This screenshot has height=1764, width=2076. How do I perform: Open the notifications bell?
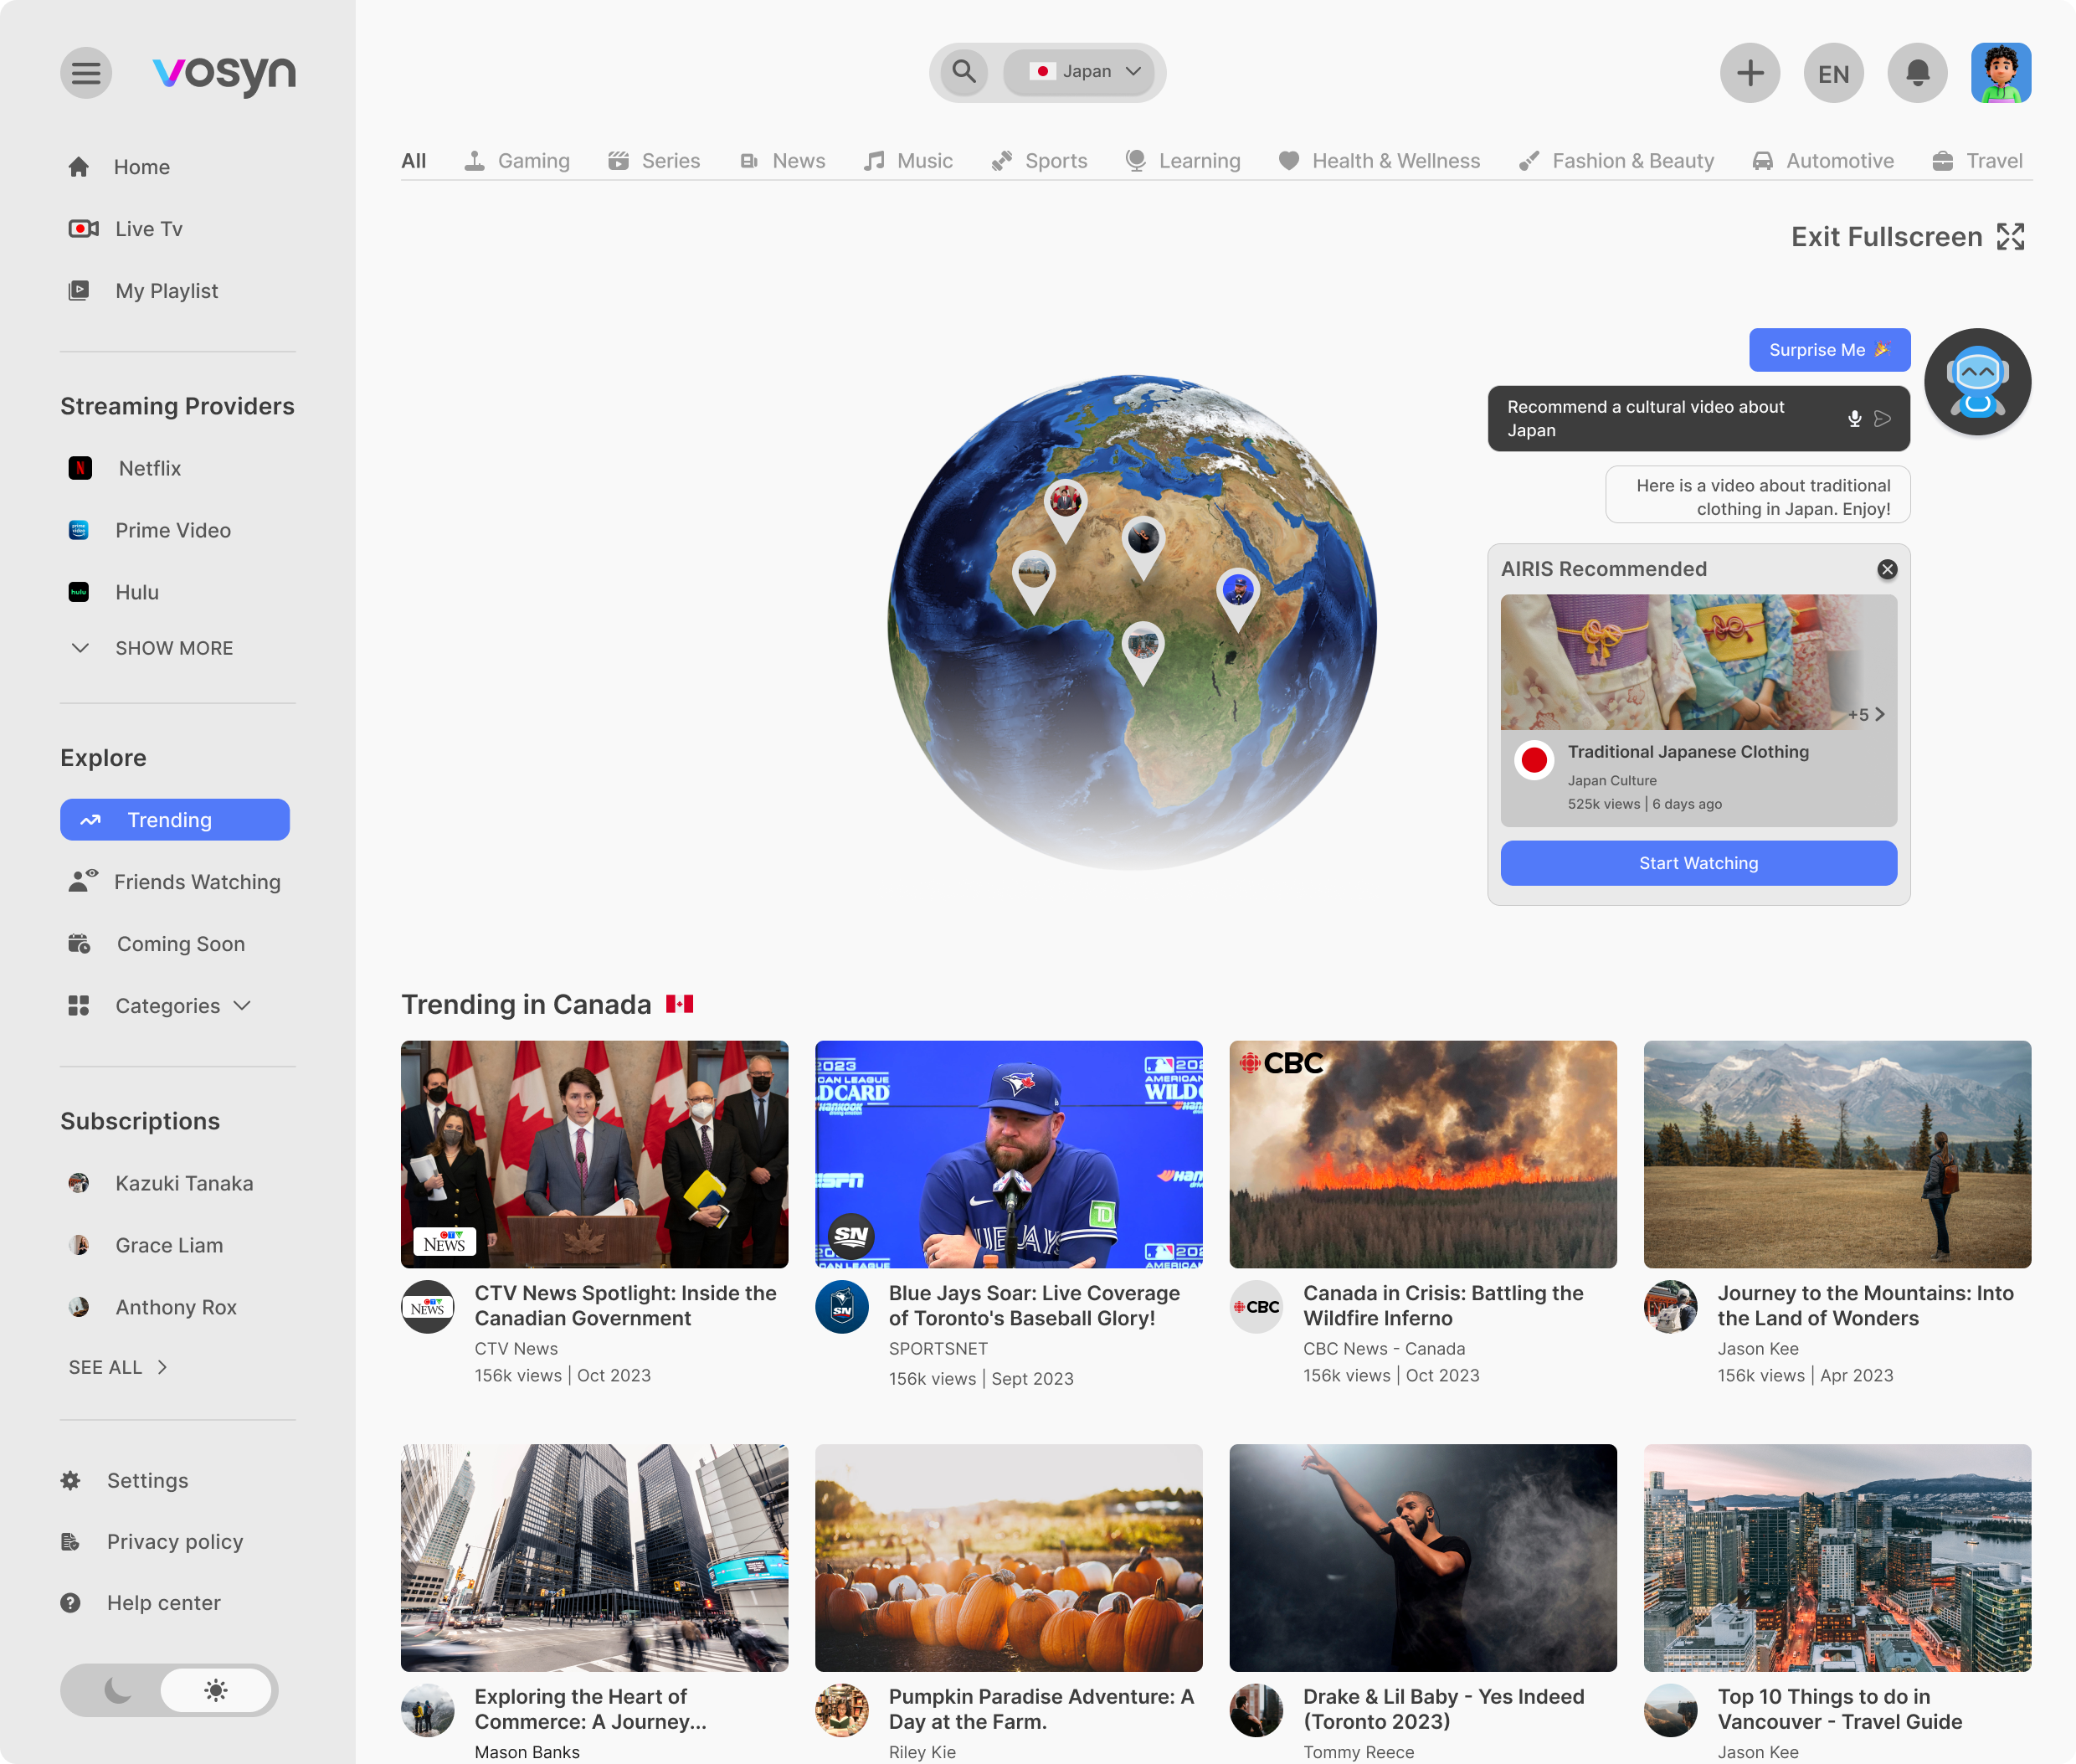tap(1917, 73)
